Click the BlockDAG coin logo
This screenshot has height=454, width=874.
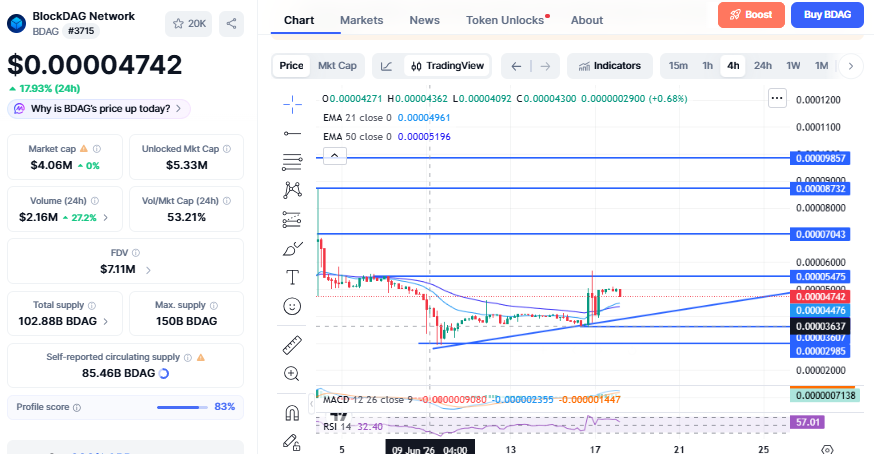pyautogui.click(x=17, y=23)
